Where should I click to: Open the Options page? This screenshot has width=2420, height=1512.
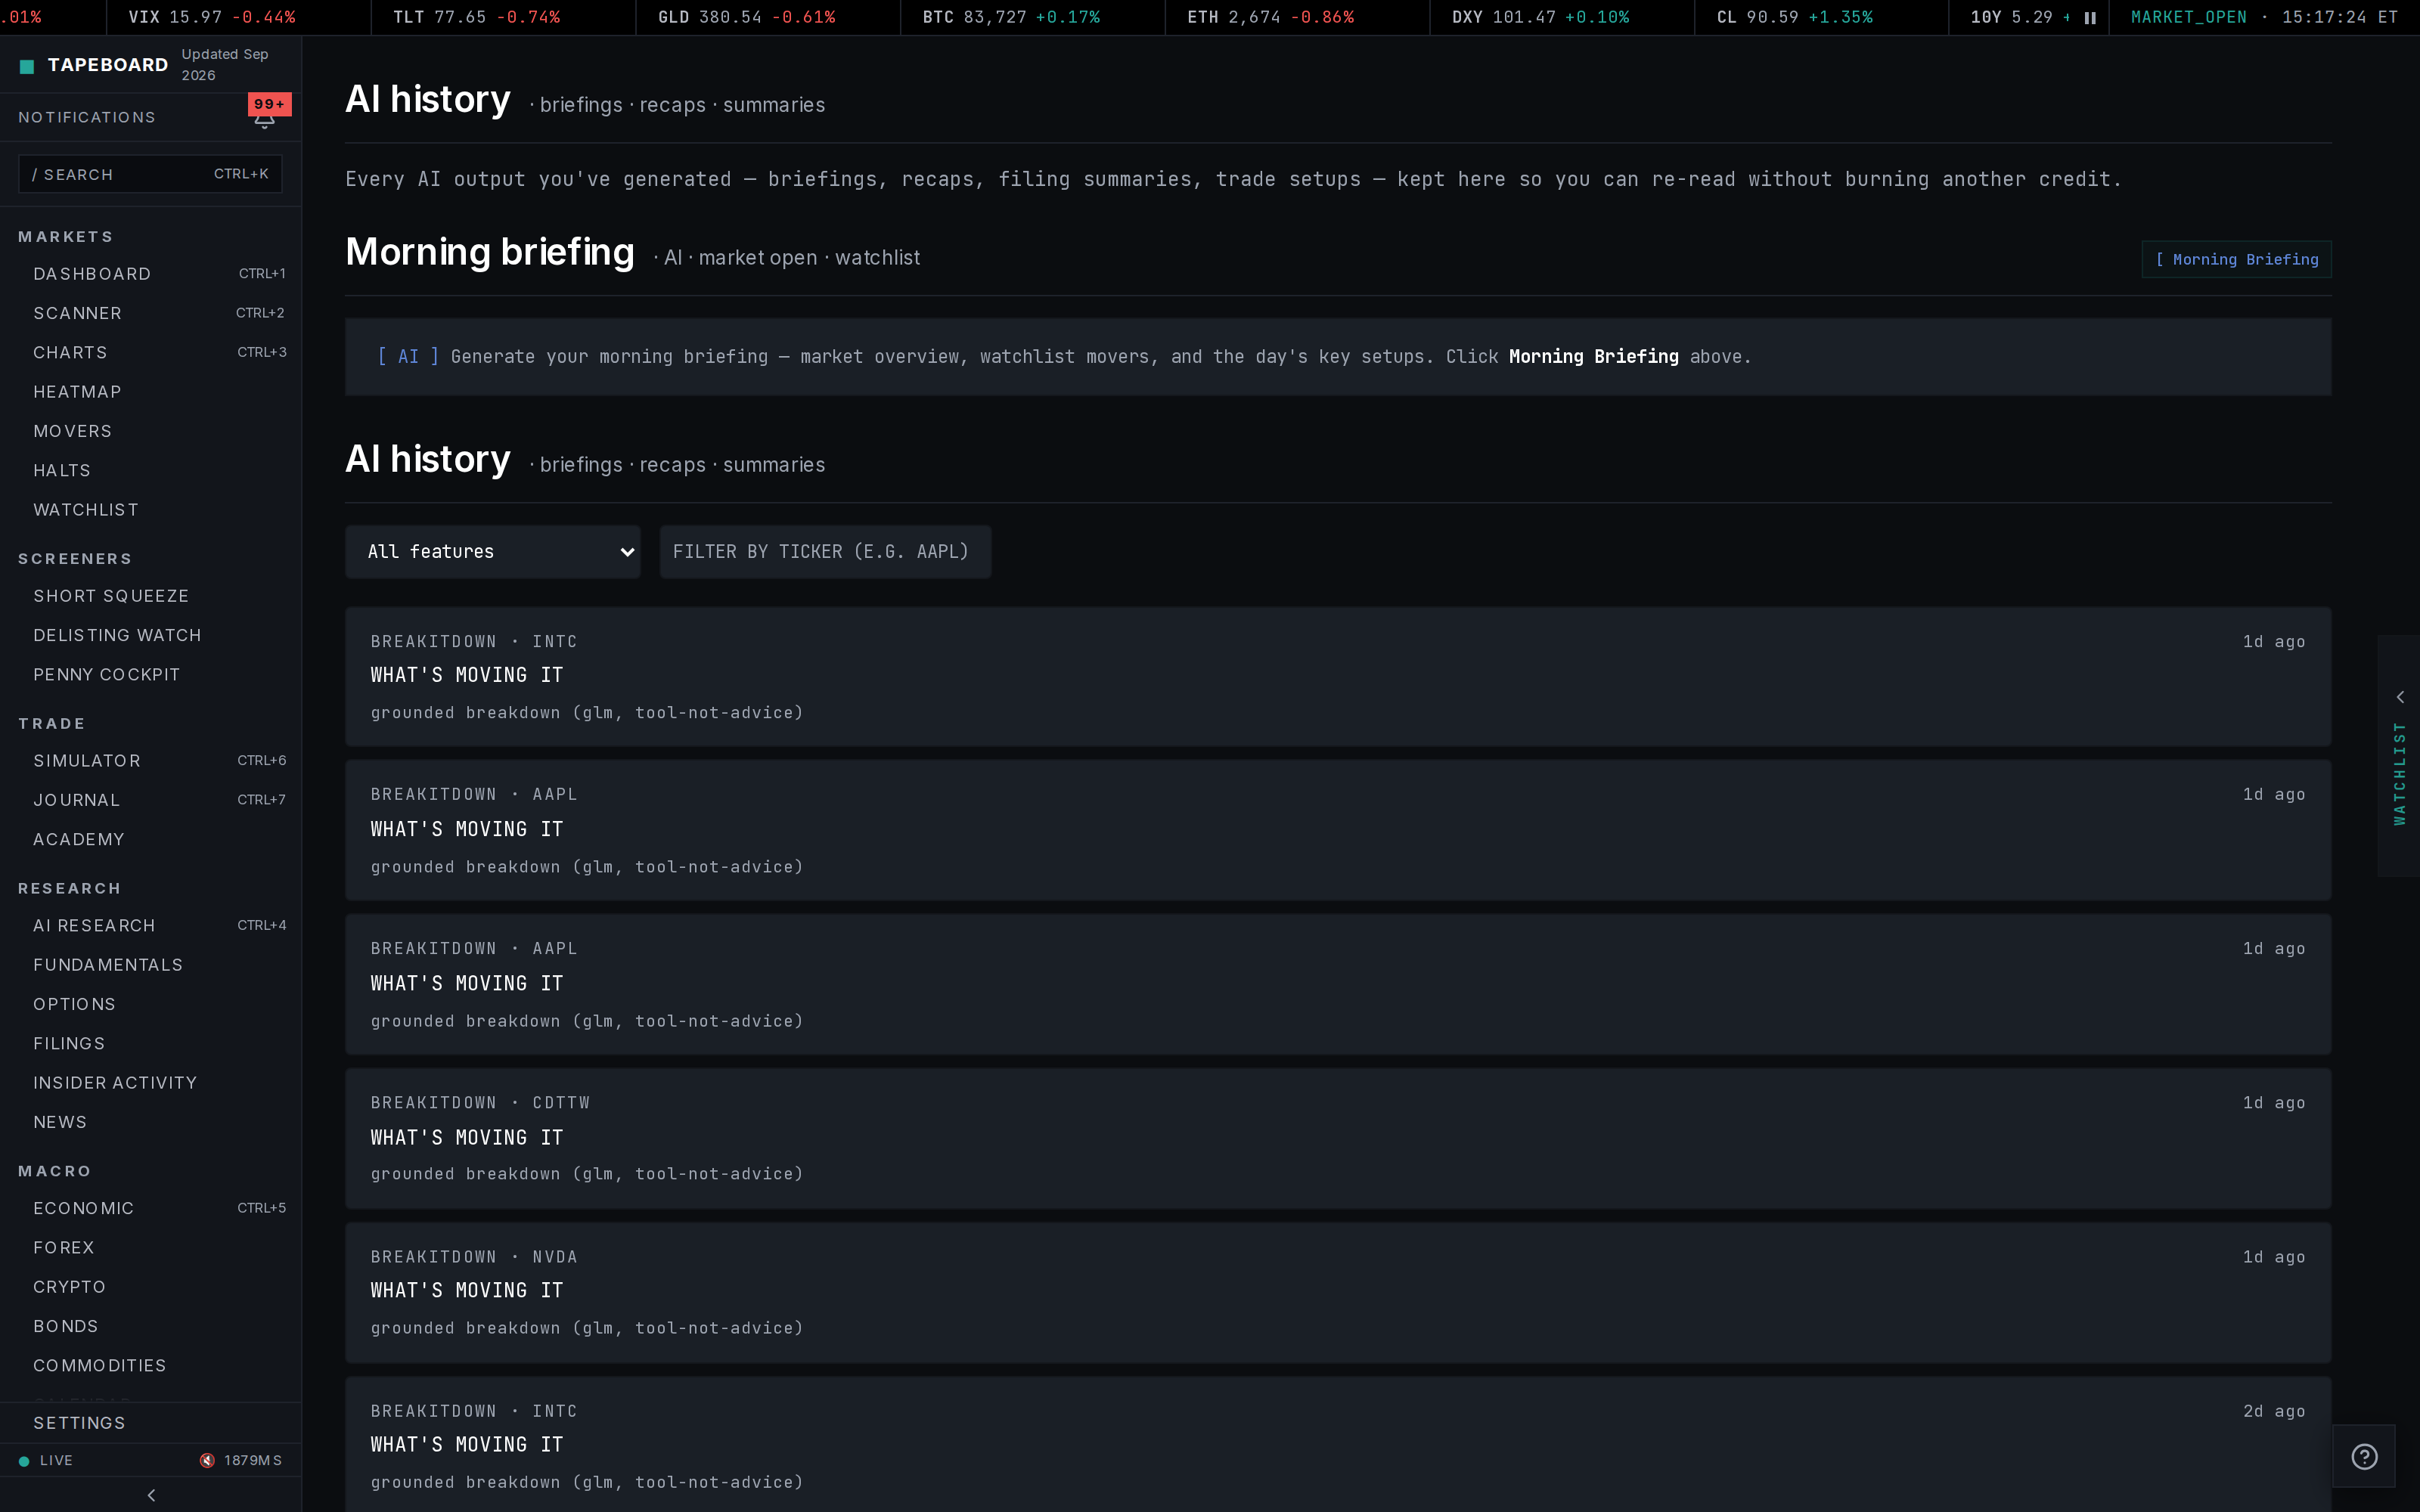click(x=151, y=1004)
